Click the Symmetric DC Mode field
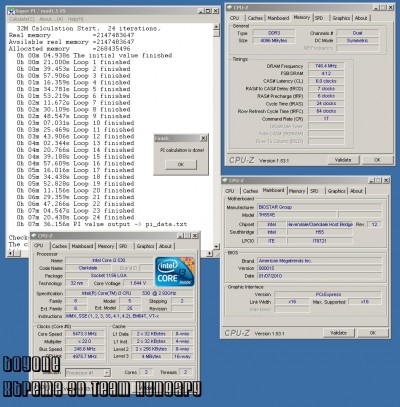 pos(358,41)
